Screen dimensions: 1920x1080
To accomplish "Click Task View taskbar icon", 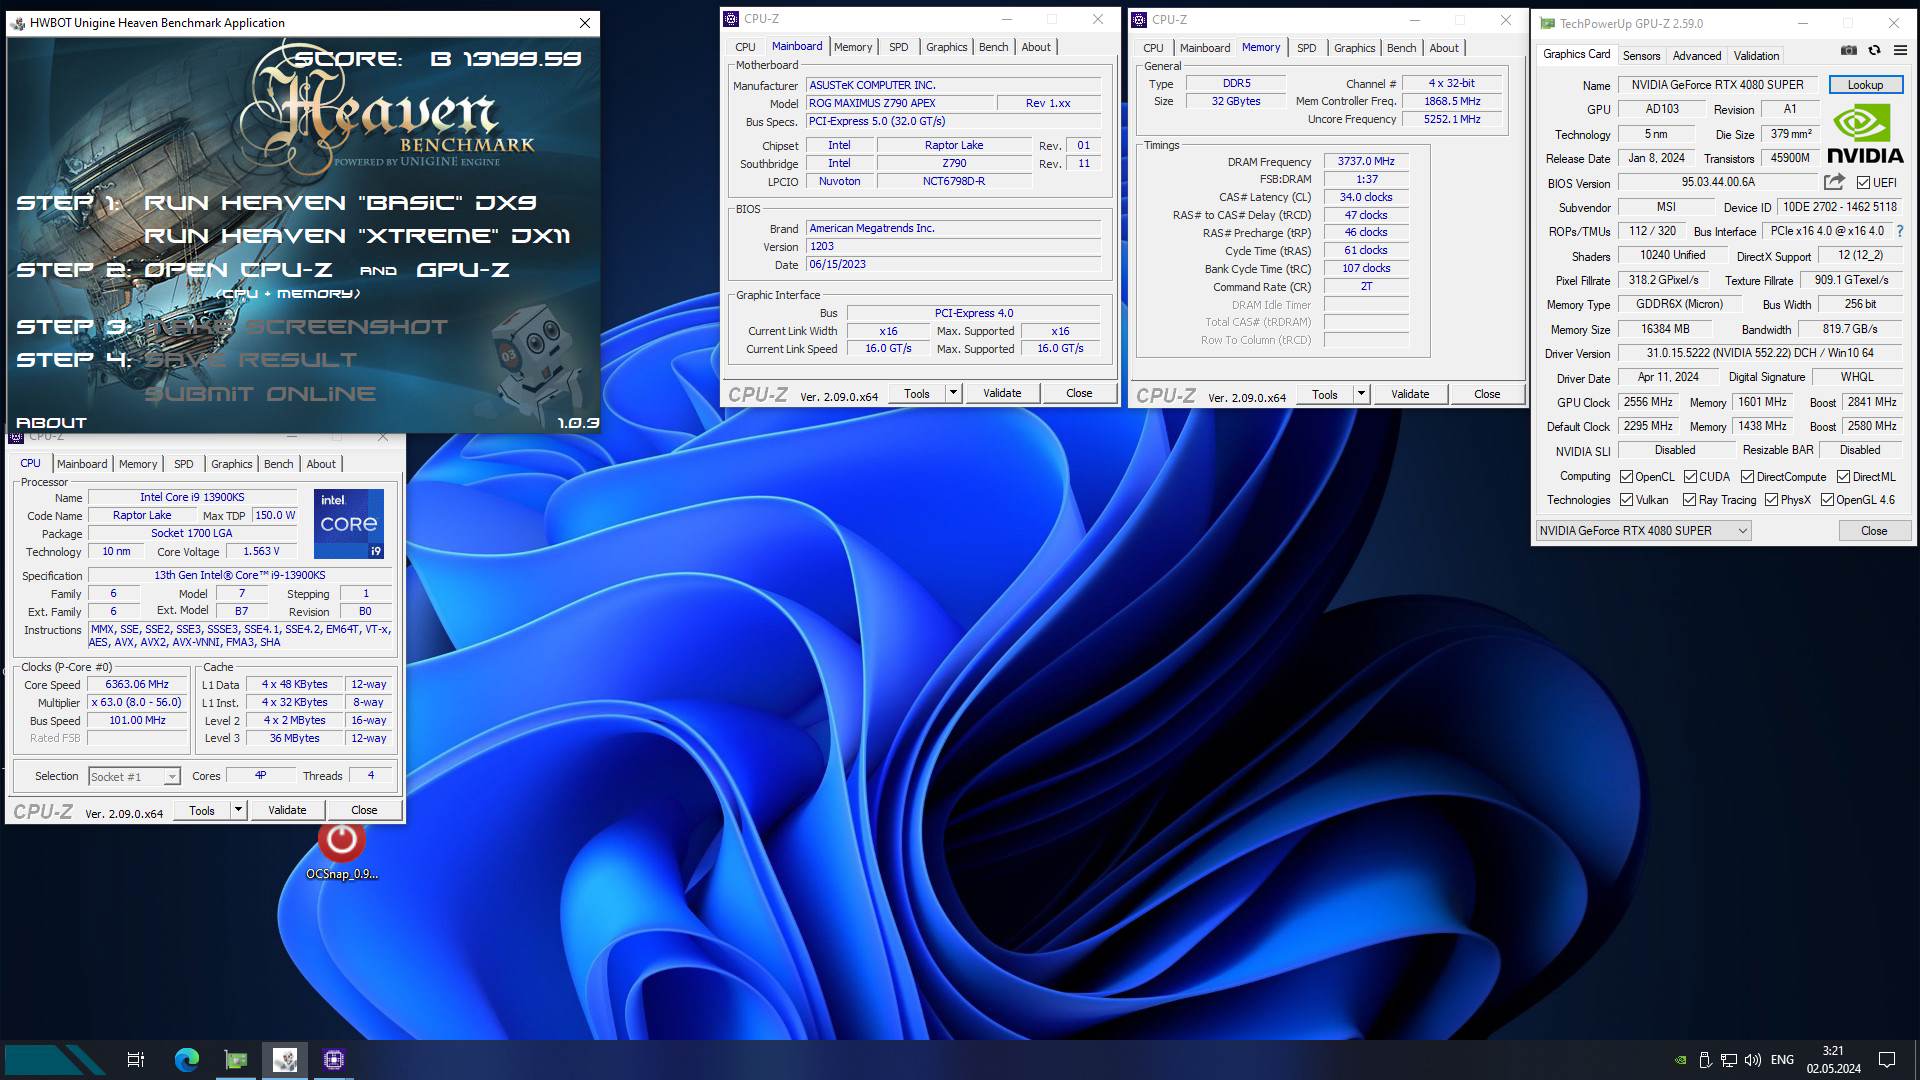I will [136, 1059].
